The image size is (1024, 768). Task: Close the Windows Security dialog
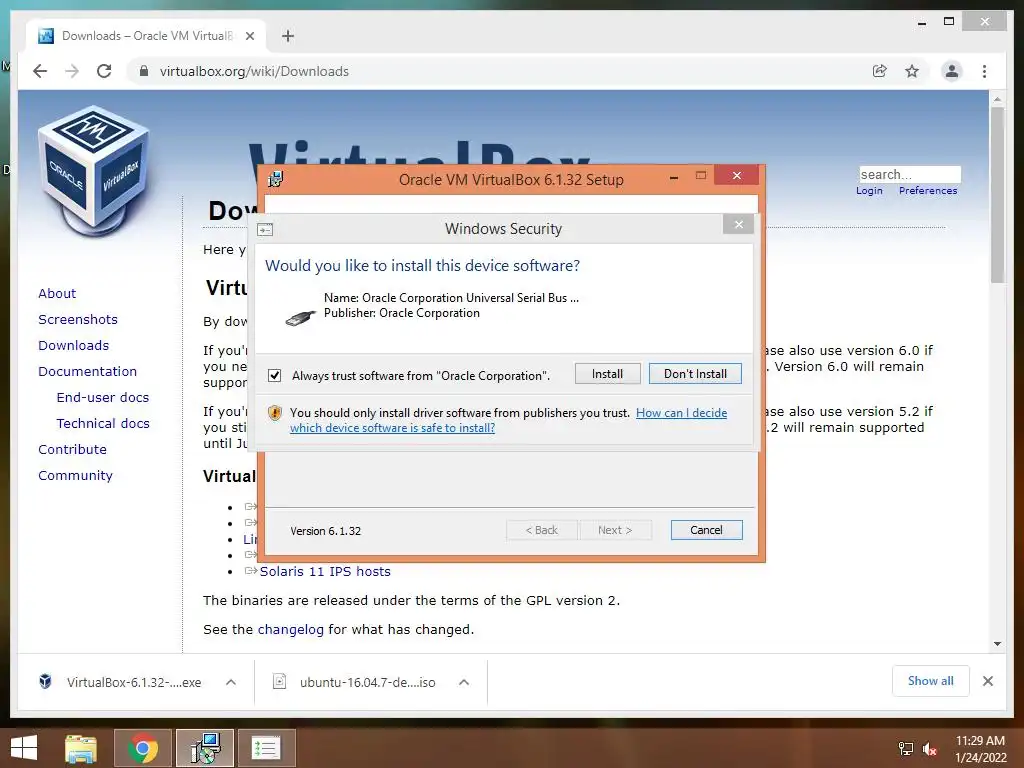click(739, 225)
